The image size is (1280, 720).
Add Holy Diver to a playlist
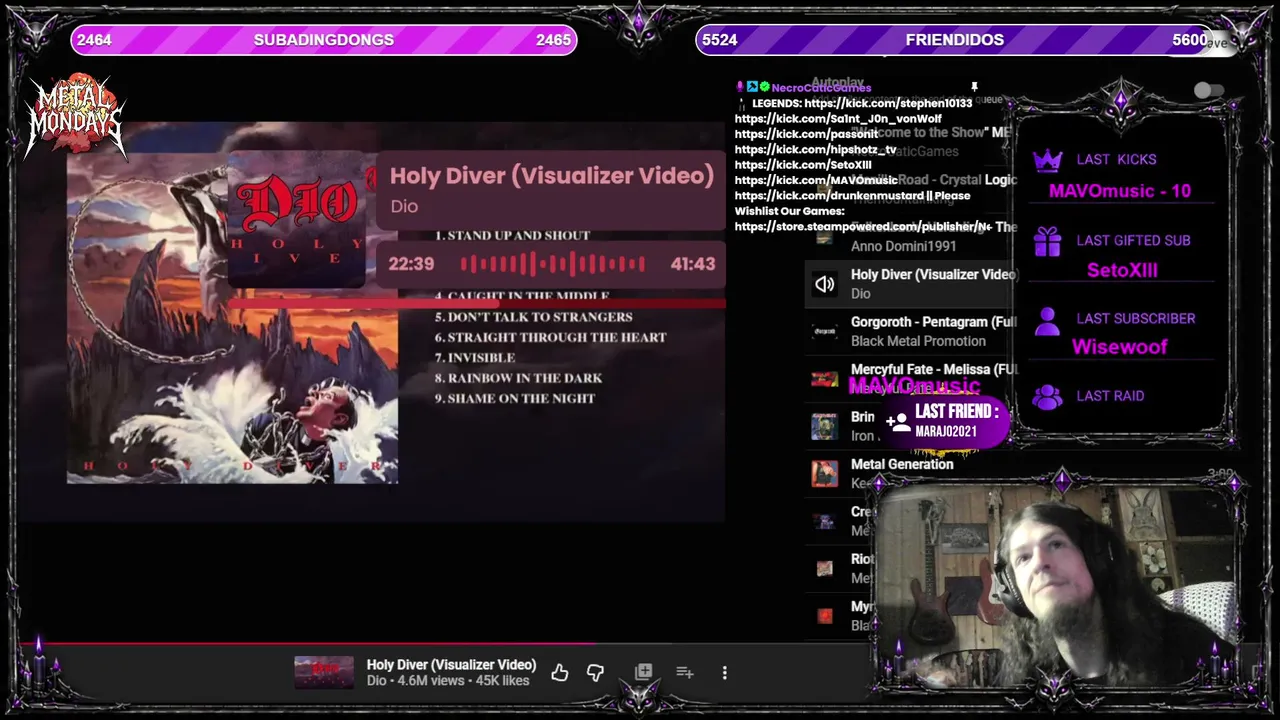pos(685,673)
